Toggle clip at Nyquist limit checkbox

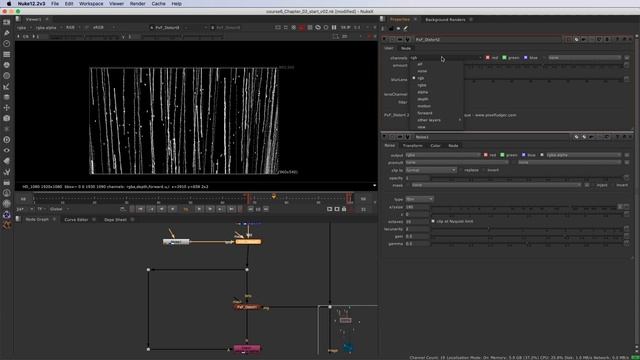[x=433, y=221]
